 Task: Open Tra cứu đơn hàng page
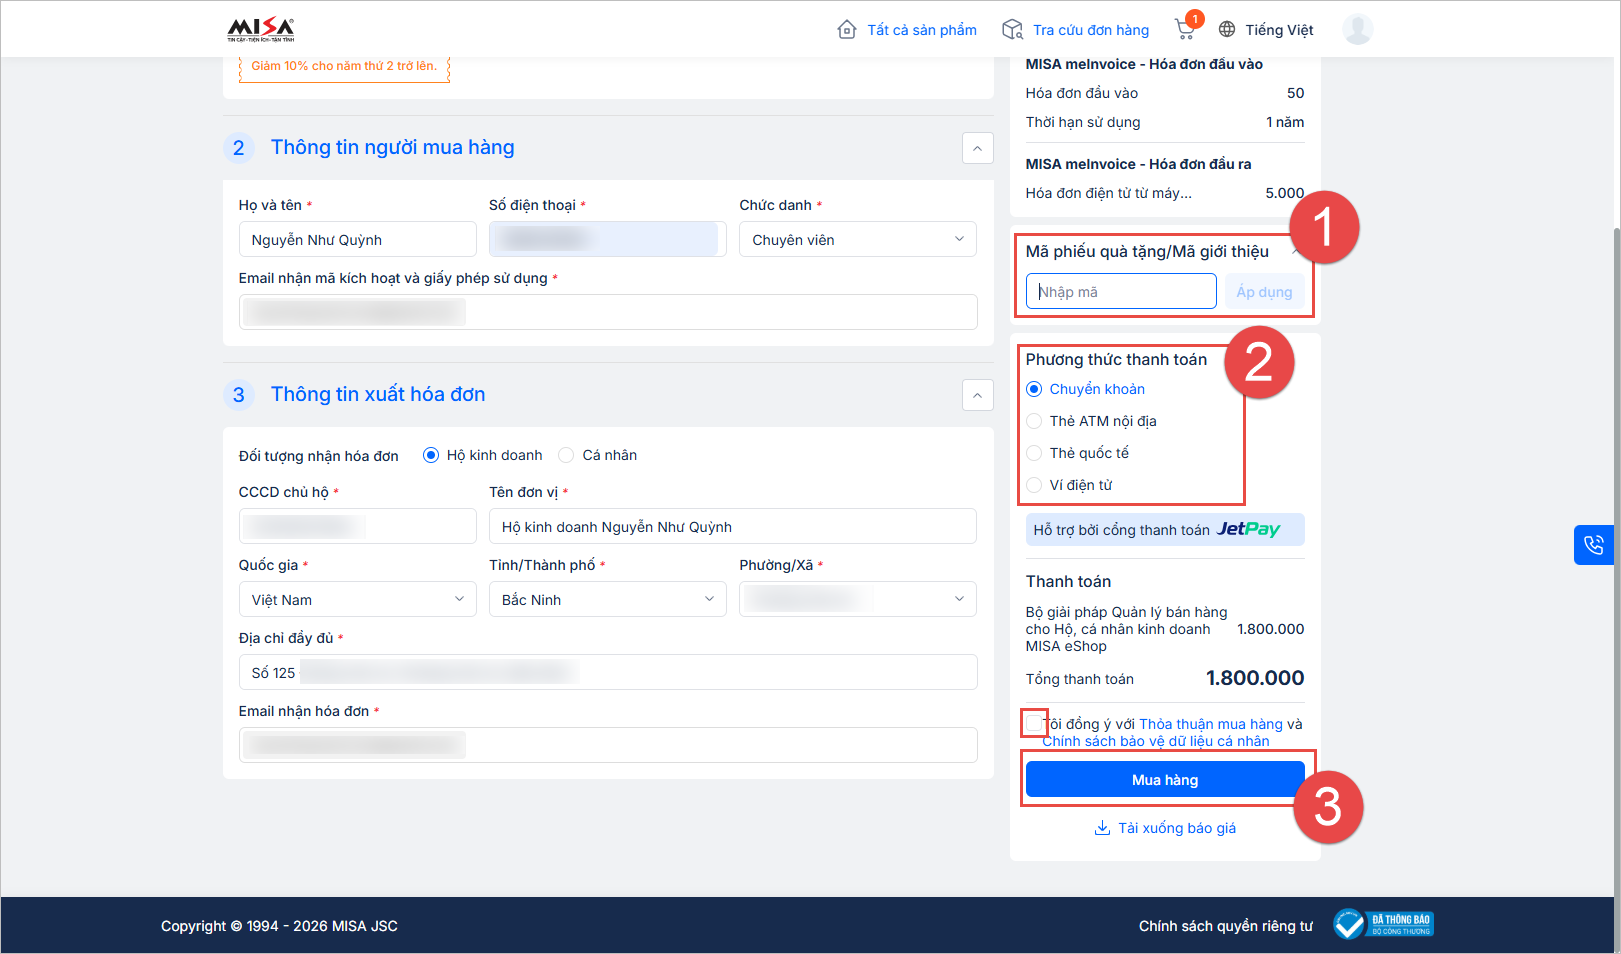coord(1076,30)
